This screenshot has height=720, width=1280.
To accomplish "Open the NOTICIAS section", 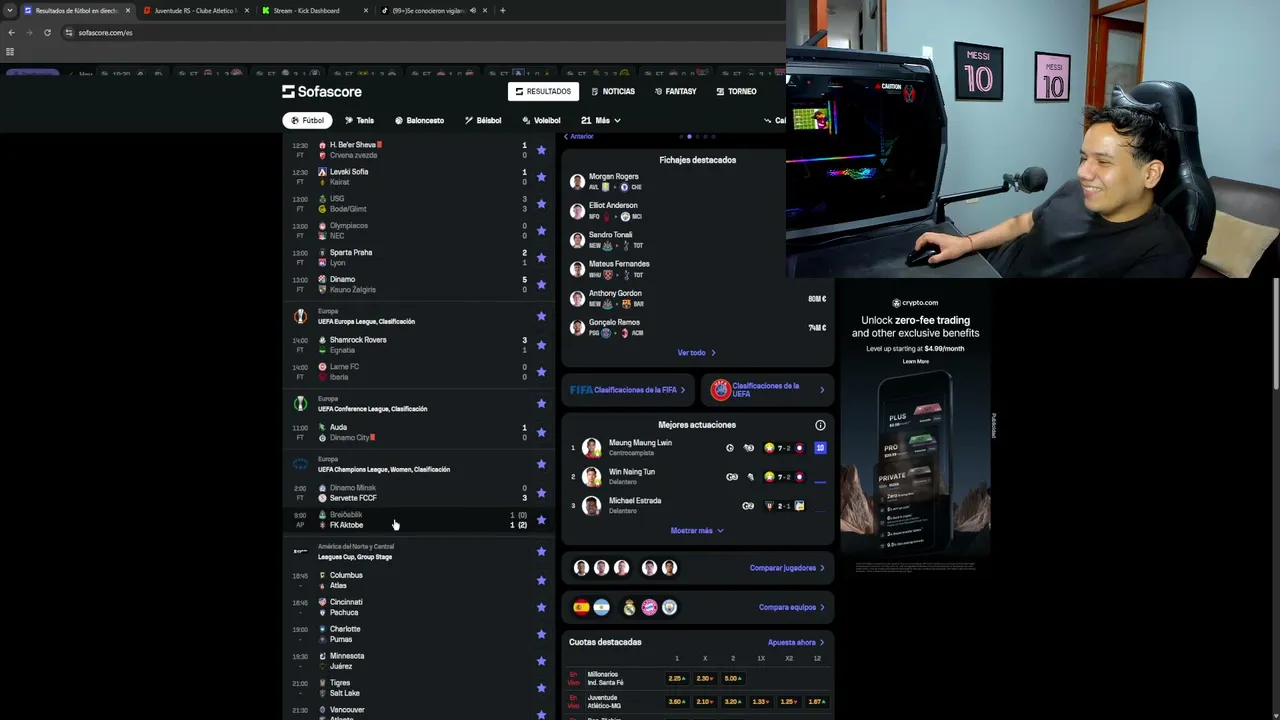I will (613, 91).
